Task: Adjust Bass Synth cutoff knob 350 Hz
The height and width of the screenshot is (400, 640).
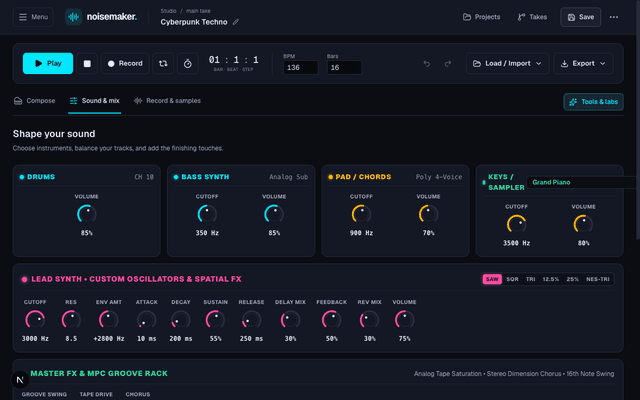Action: [x=207, y=214]
